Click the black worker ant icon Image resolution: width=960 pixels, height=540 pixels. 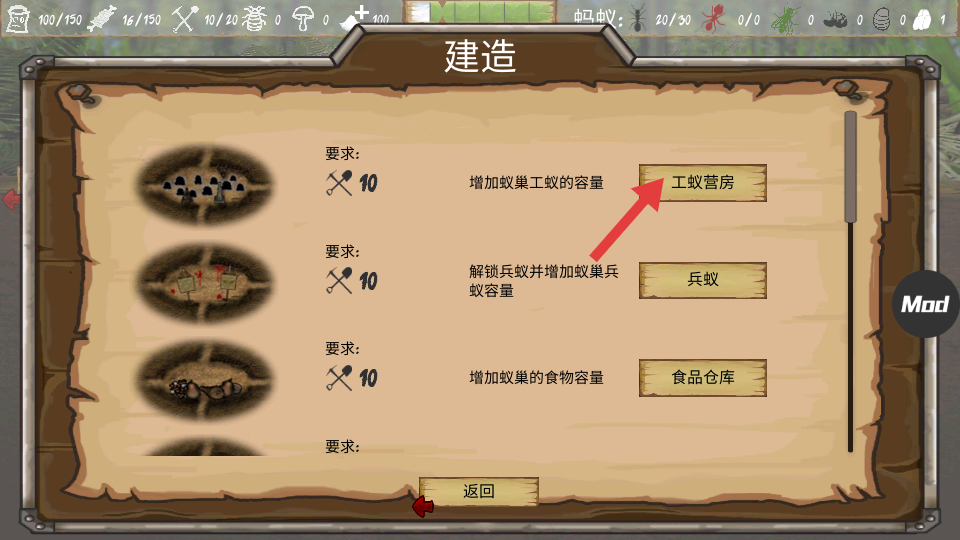pyautogui.click(x=637, y=18)
